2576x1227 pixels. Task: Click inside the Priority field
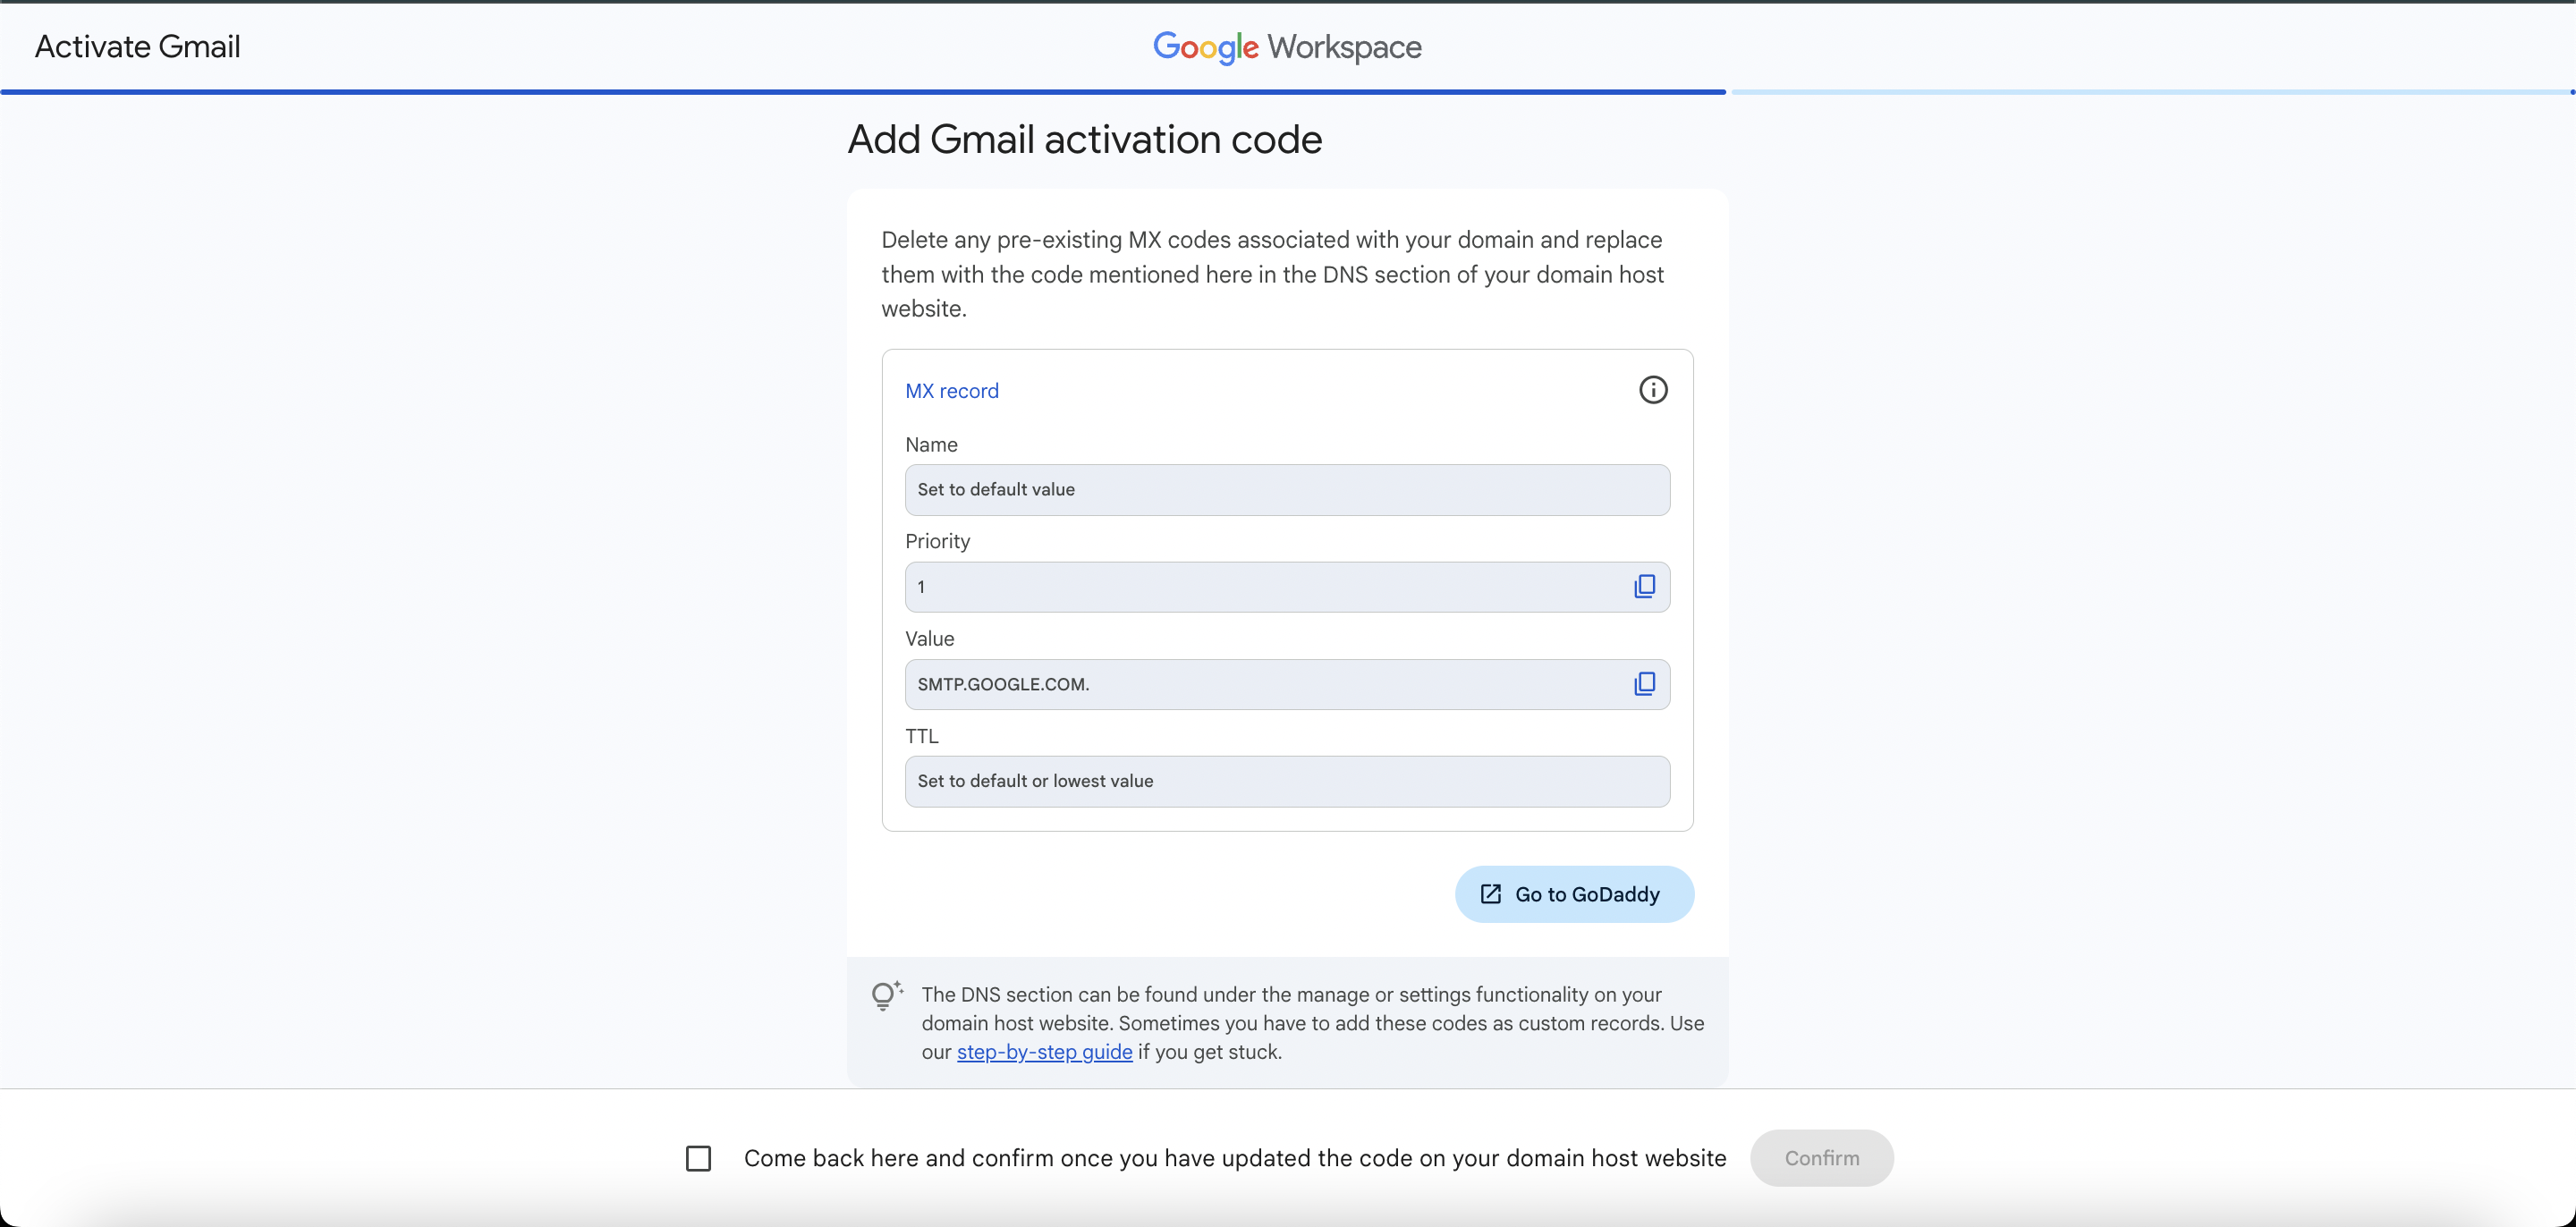1260,587
